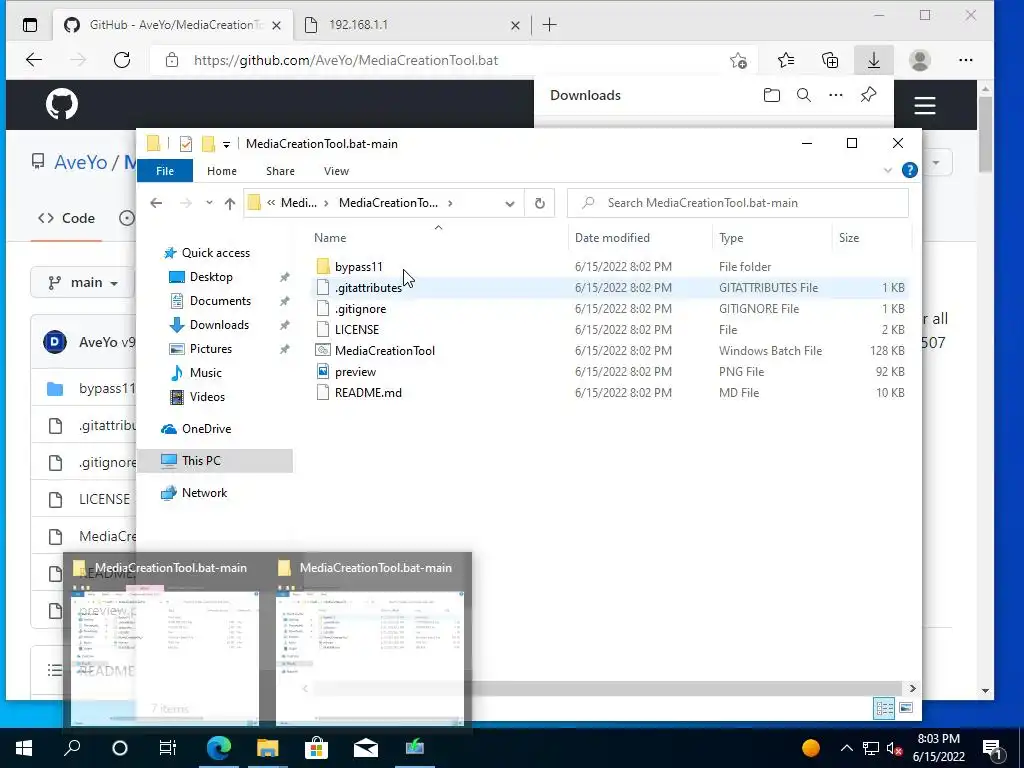Expand address bar history dropdown
This screenshot has height=768, width=1024.
pyautogui.click(x=509, y=203)
